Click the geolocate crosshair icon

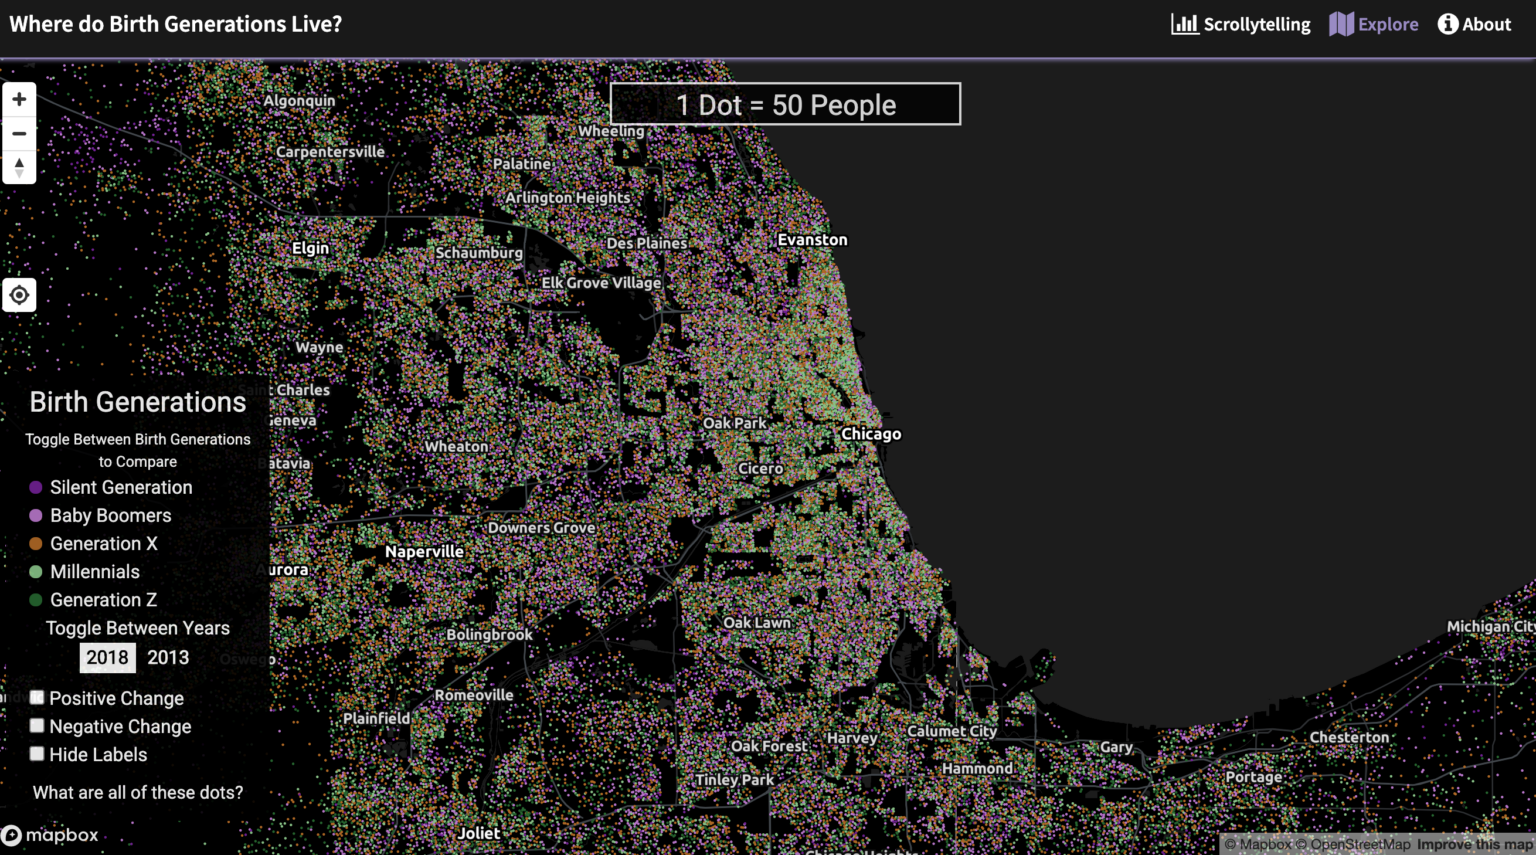pos(18,294)
